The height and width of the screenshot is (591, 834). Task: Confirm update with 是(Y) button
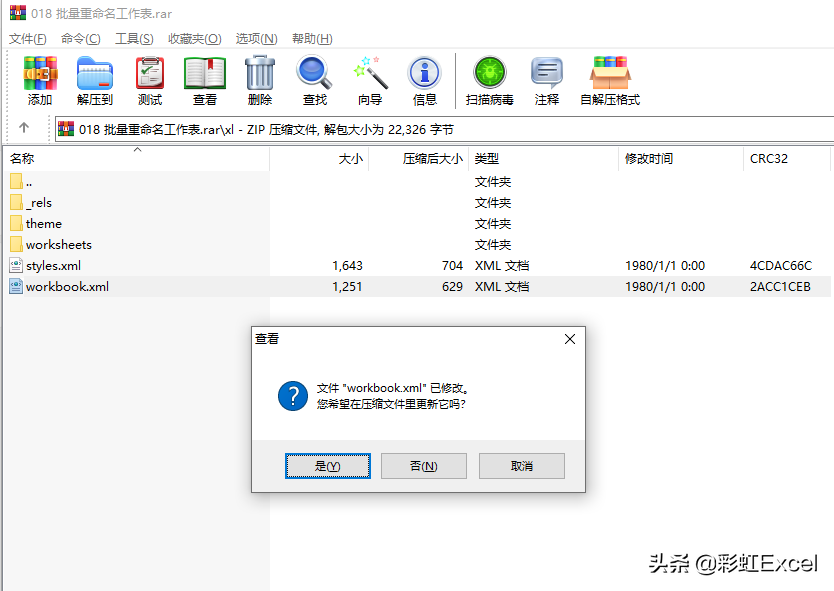click(x=328, y=466)
